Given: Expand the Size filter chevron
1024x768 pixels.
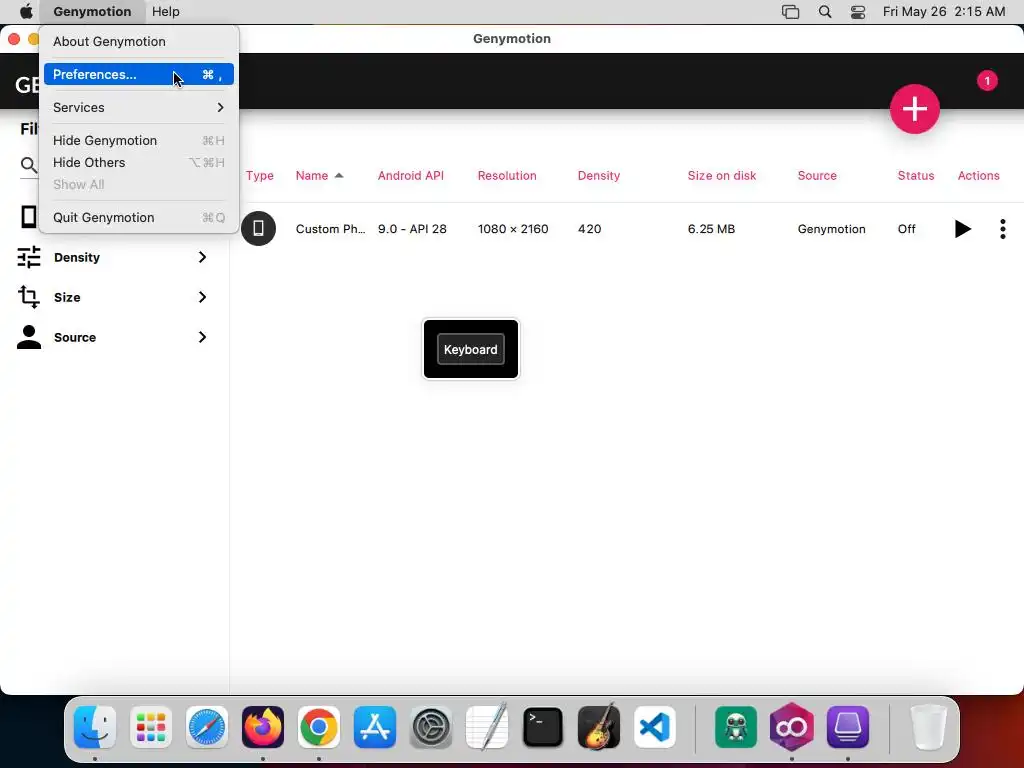Looking at the screenshot, I should [202, 297].
